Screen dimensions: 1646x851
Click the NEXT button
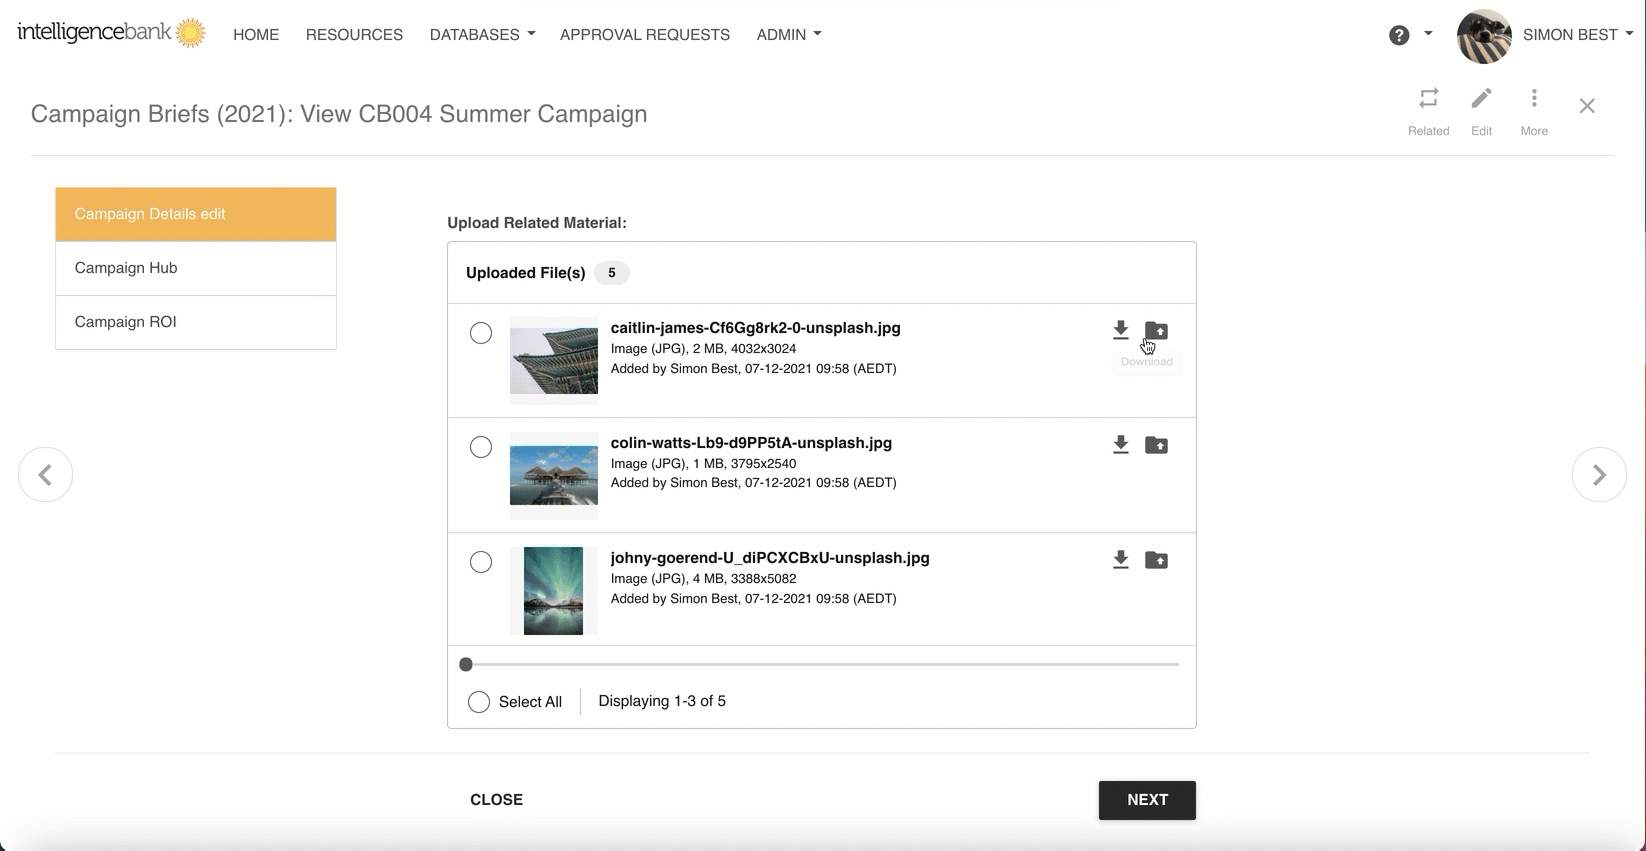(x=1147, y=800)
